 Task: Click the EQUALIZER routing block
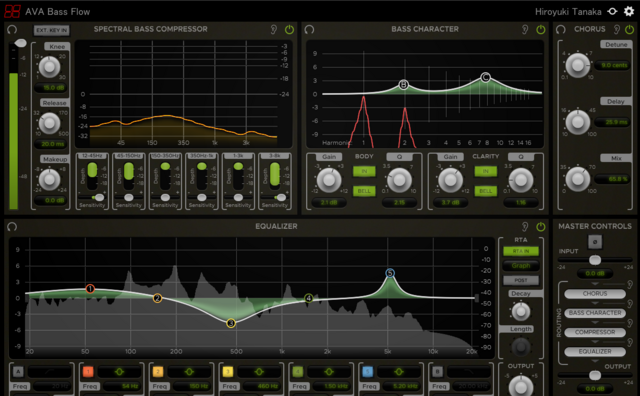(595, 352)
